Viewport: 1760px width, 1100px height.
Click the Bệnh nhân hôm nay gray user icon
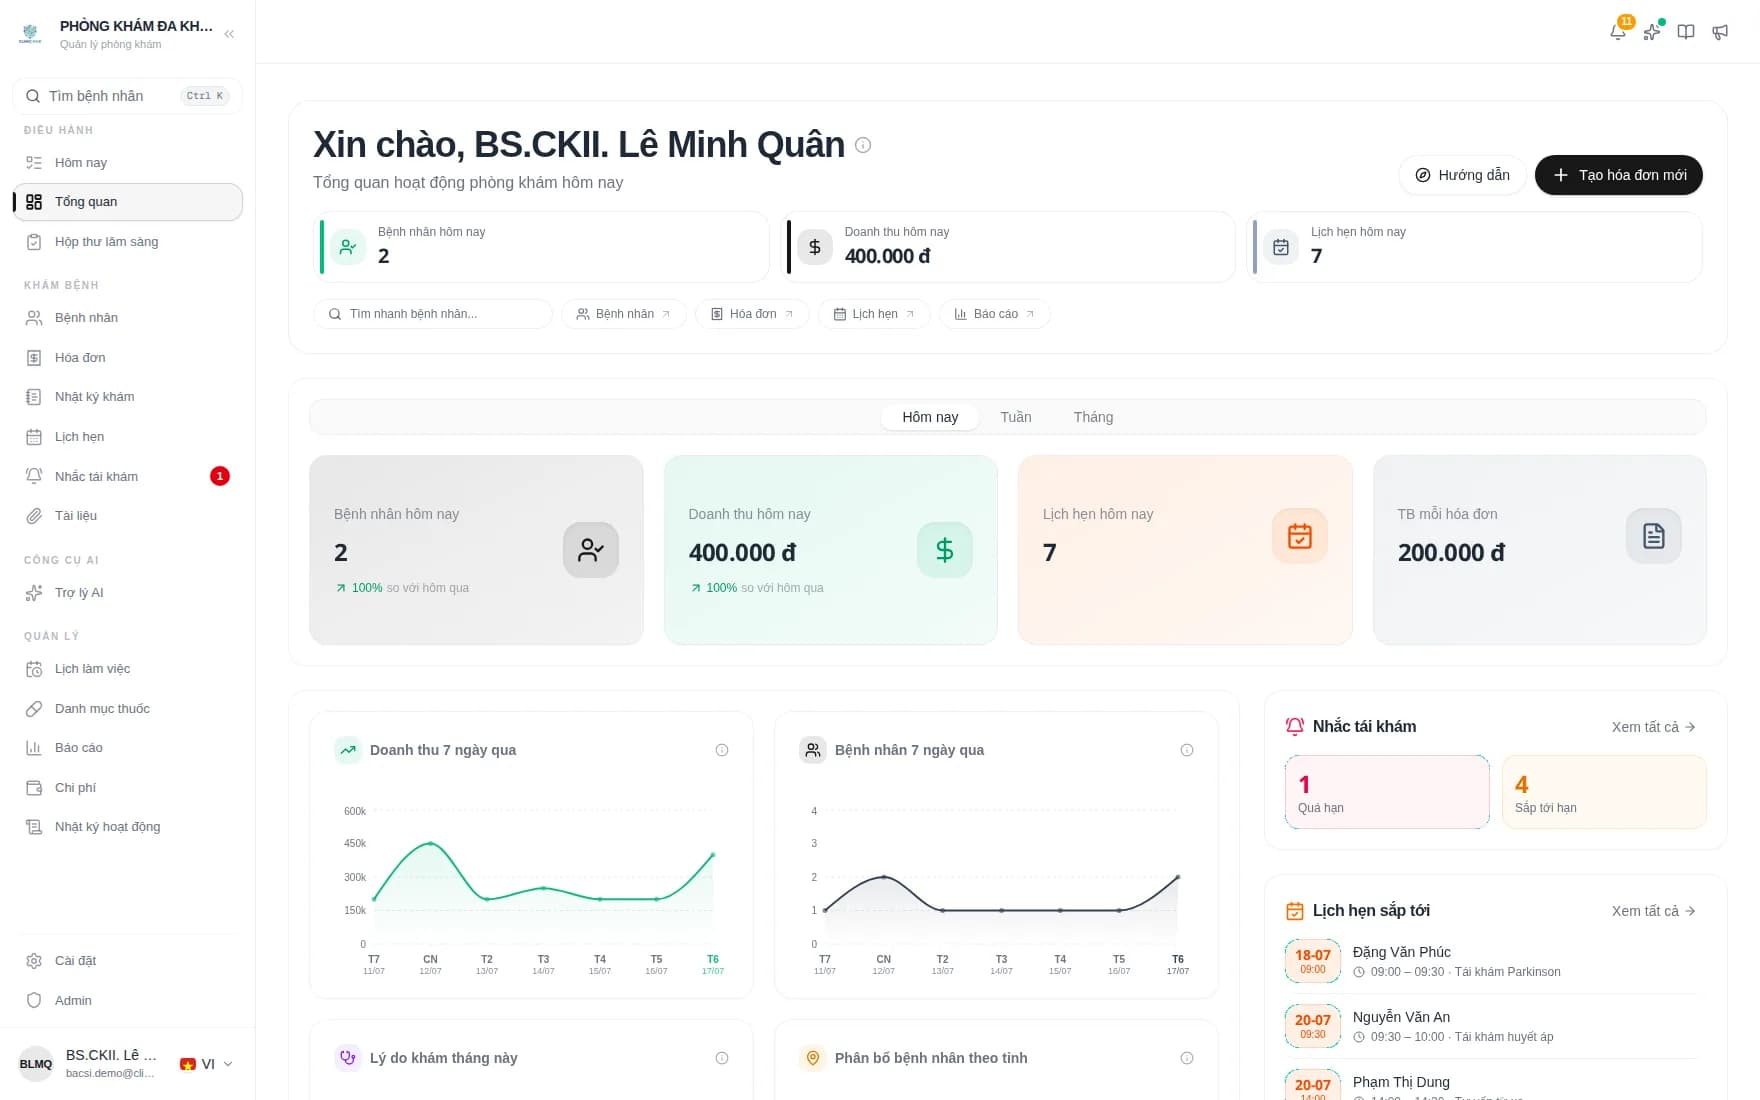tap(591, 550)
